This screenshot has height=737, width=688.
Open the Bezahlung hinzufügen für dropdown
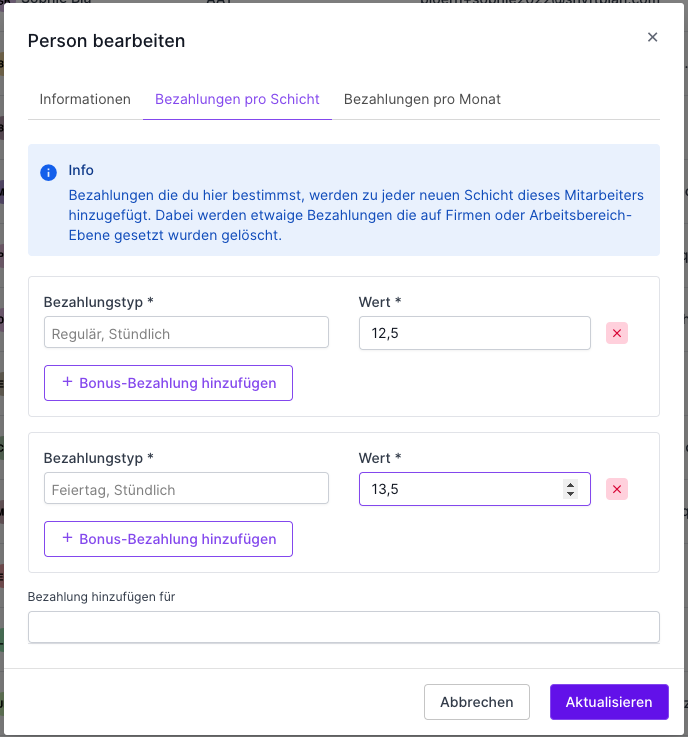(344, 627)
